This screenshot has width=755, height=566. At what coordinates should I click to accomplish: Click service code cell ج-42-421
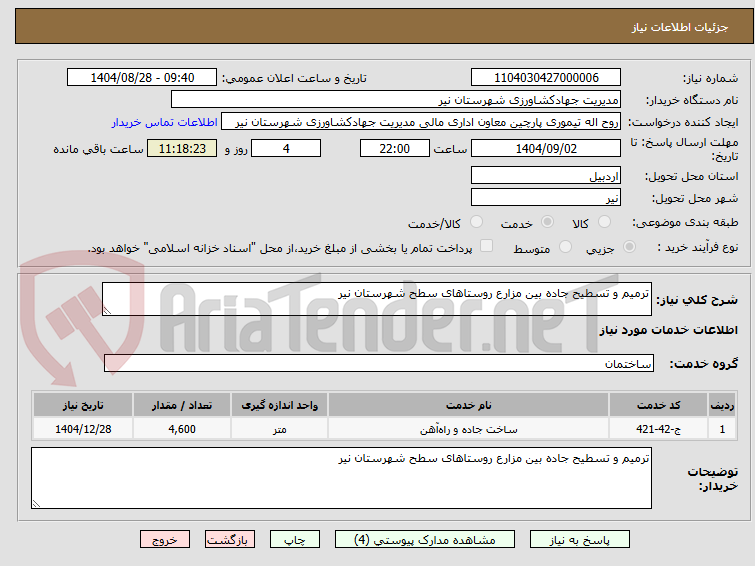658,429
